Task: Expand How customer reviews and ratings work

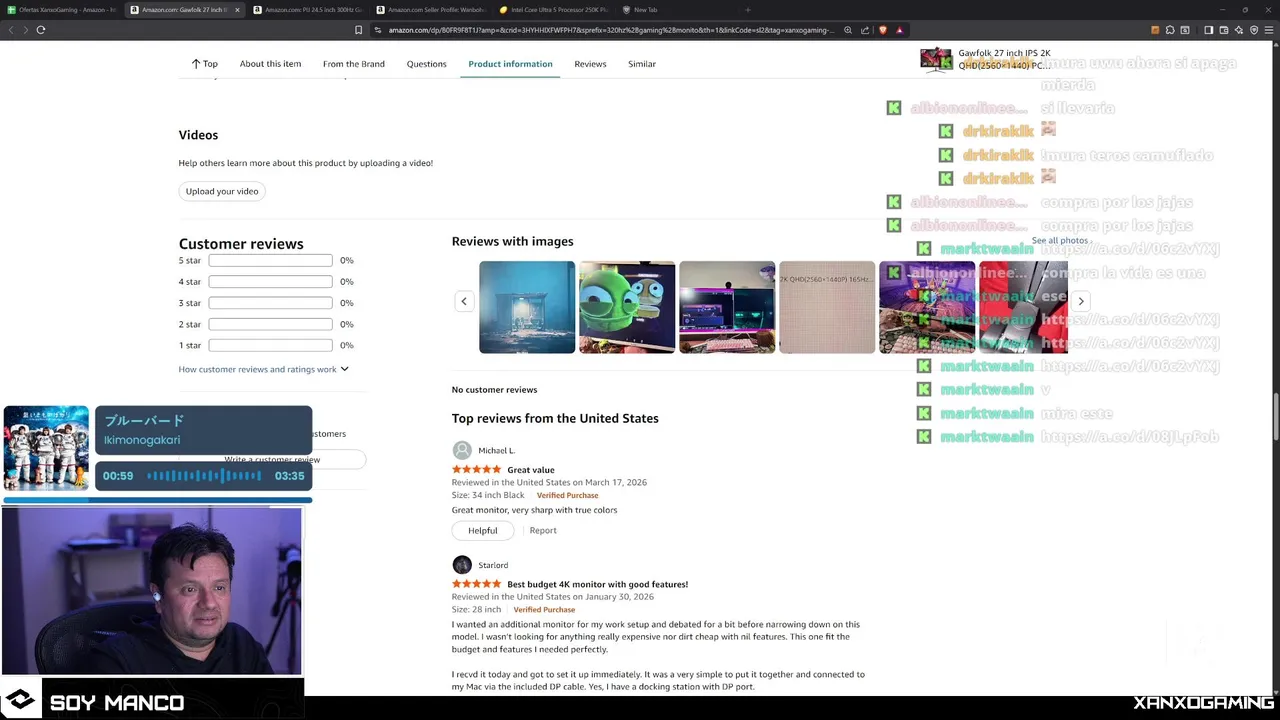Action: tap(263, 369)
